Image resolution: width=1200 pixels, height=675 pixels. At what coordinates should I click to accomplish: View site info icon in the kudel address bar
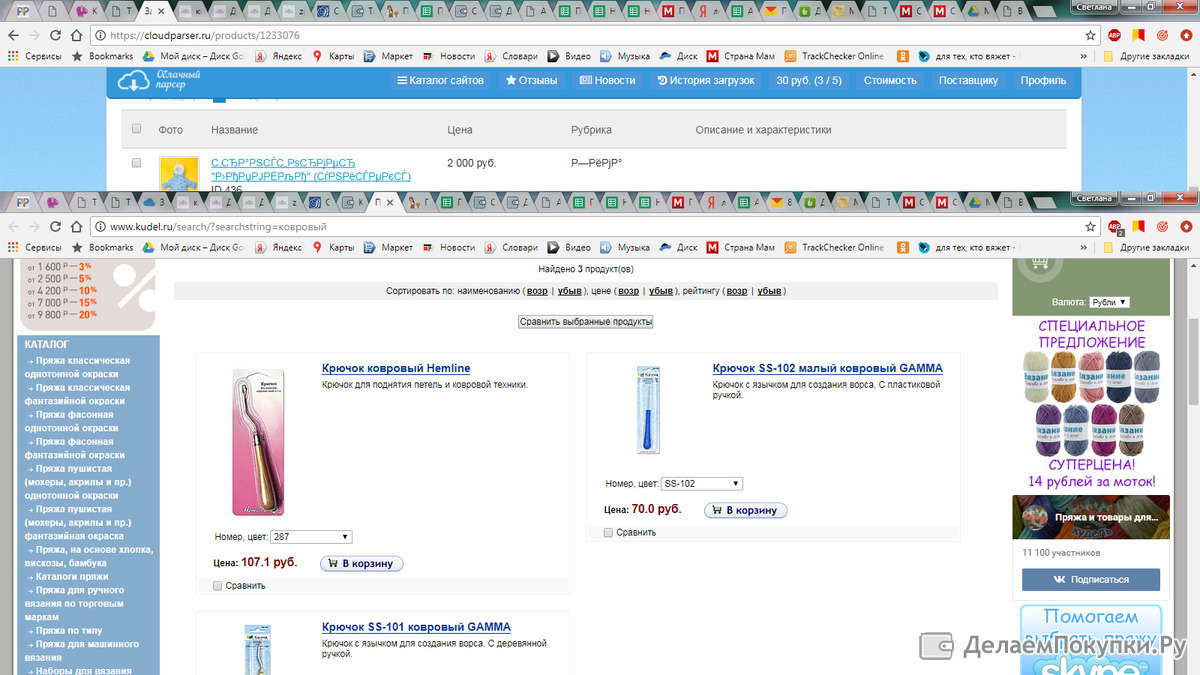[x=100, y=227]
